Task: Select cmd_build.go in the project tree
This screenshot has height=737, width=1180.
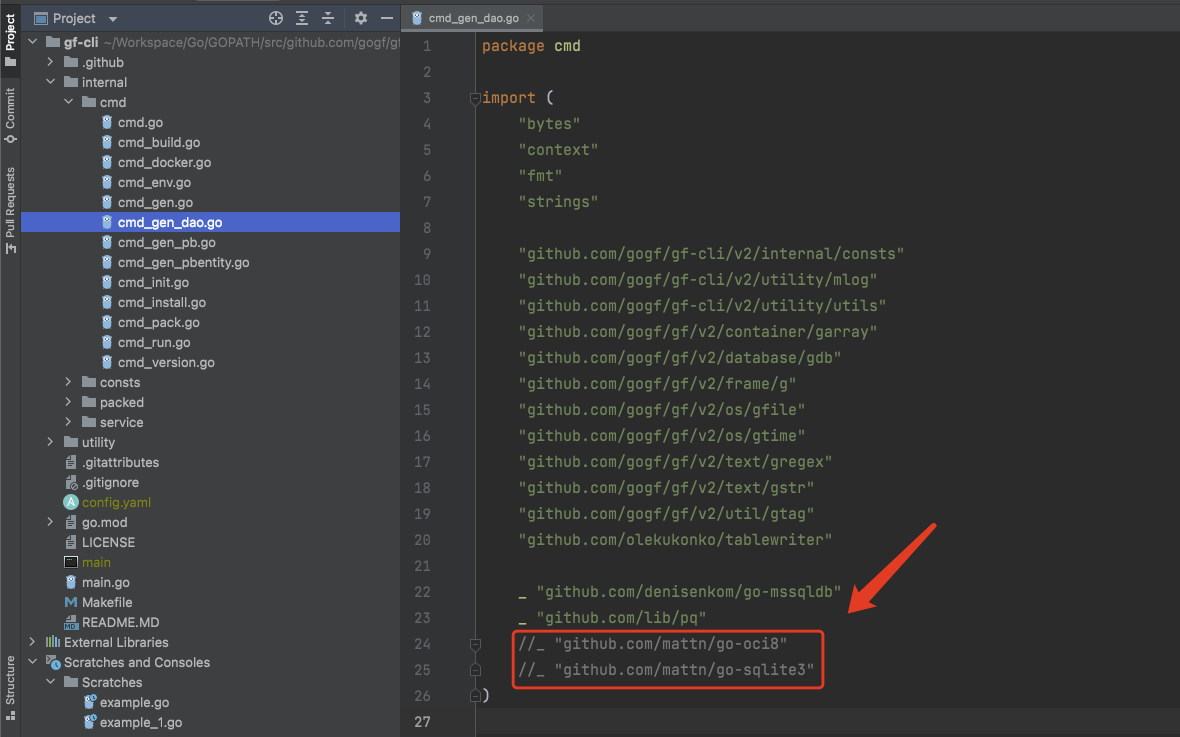Action: pyautogui.click(x=158, y=142)
